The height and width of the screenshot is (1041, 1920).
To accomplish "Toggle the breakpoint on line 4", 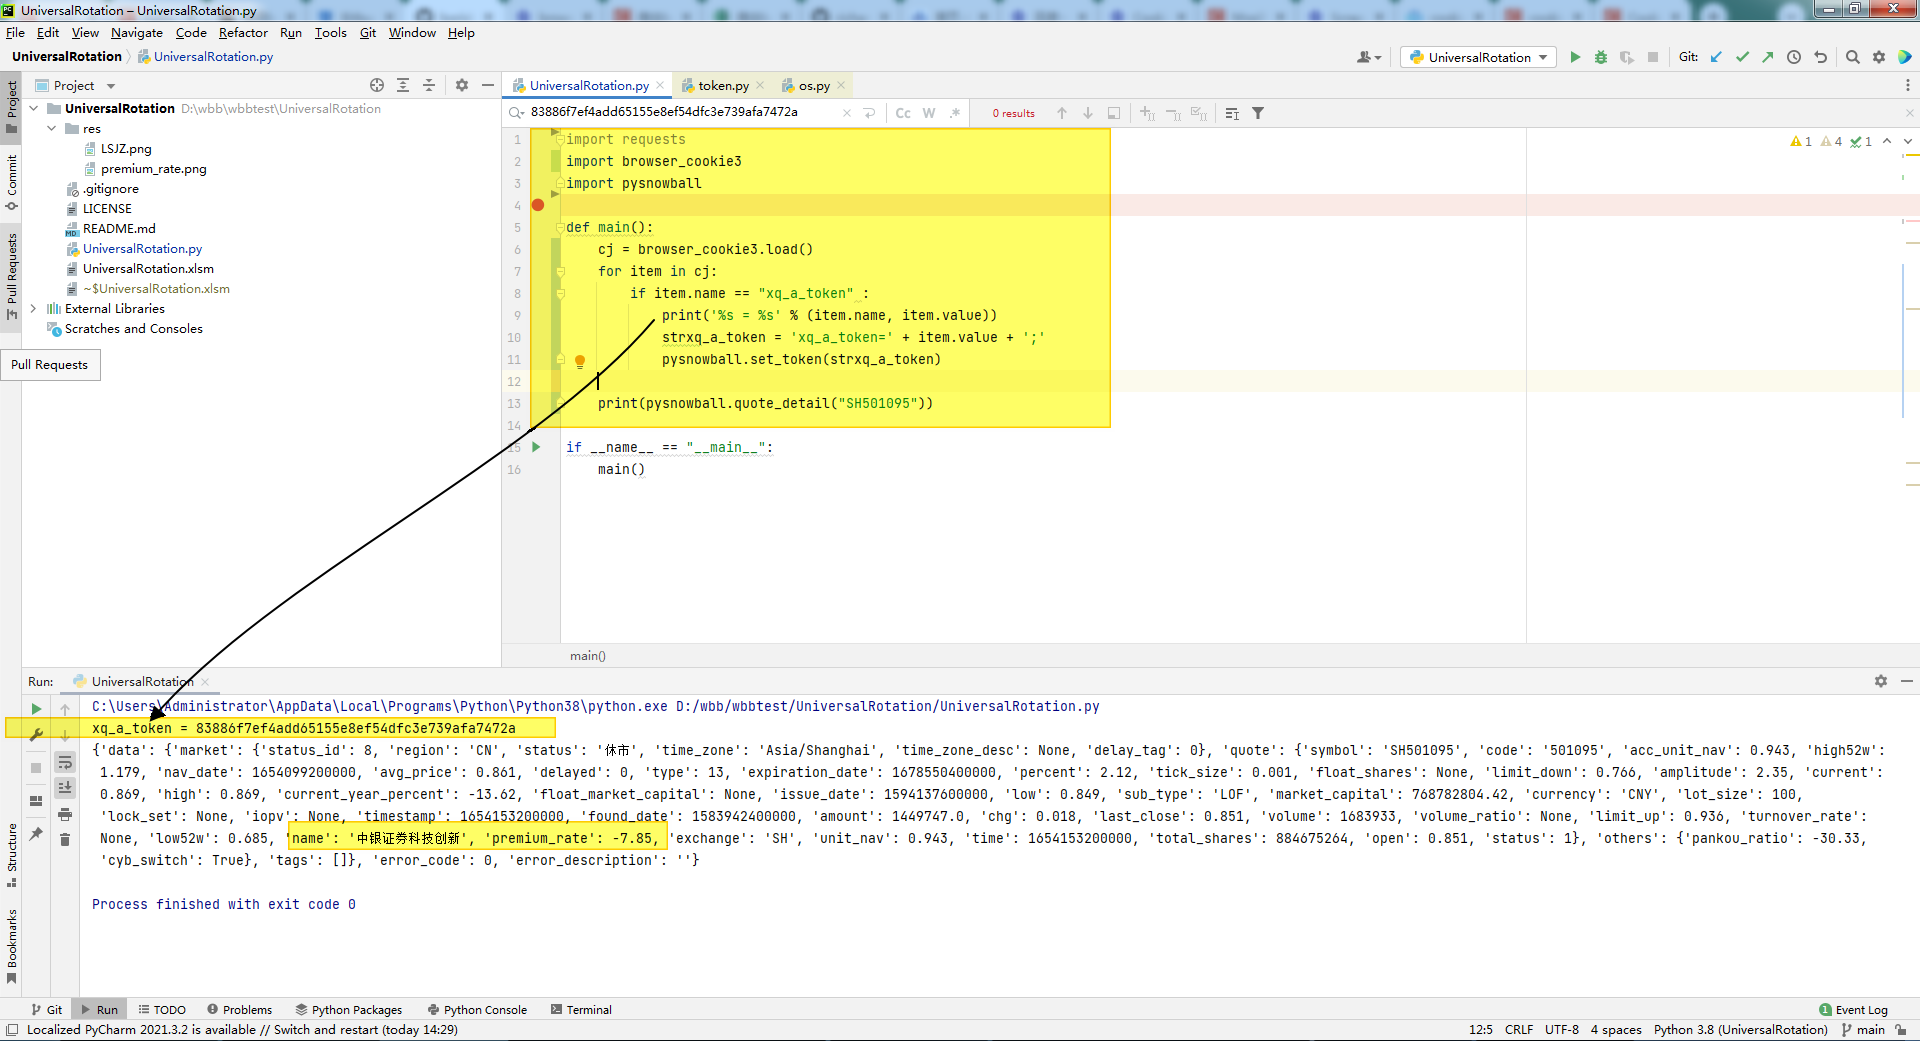I will click(538, 205).
